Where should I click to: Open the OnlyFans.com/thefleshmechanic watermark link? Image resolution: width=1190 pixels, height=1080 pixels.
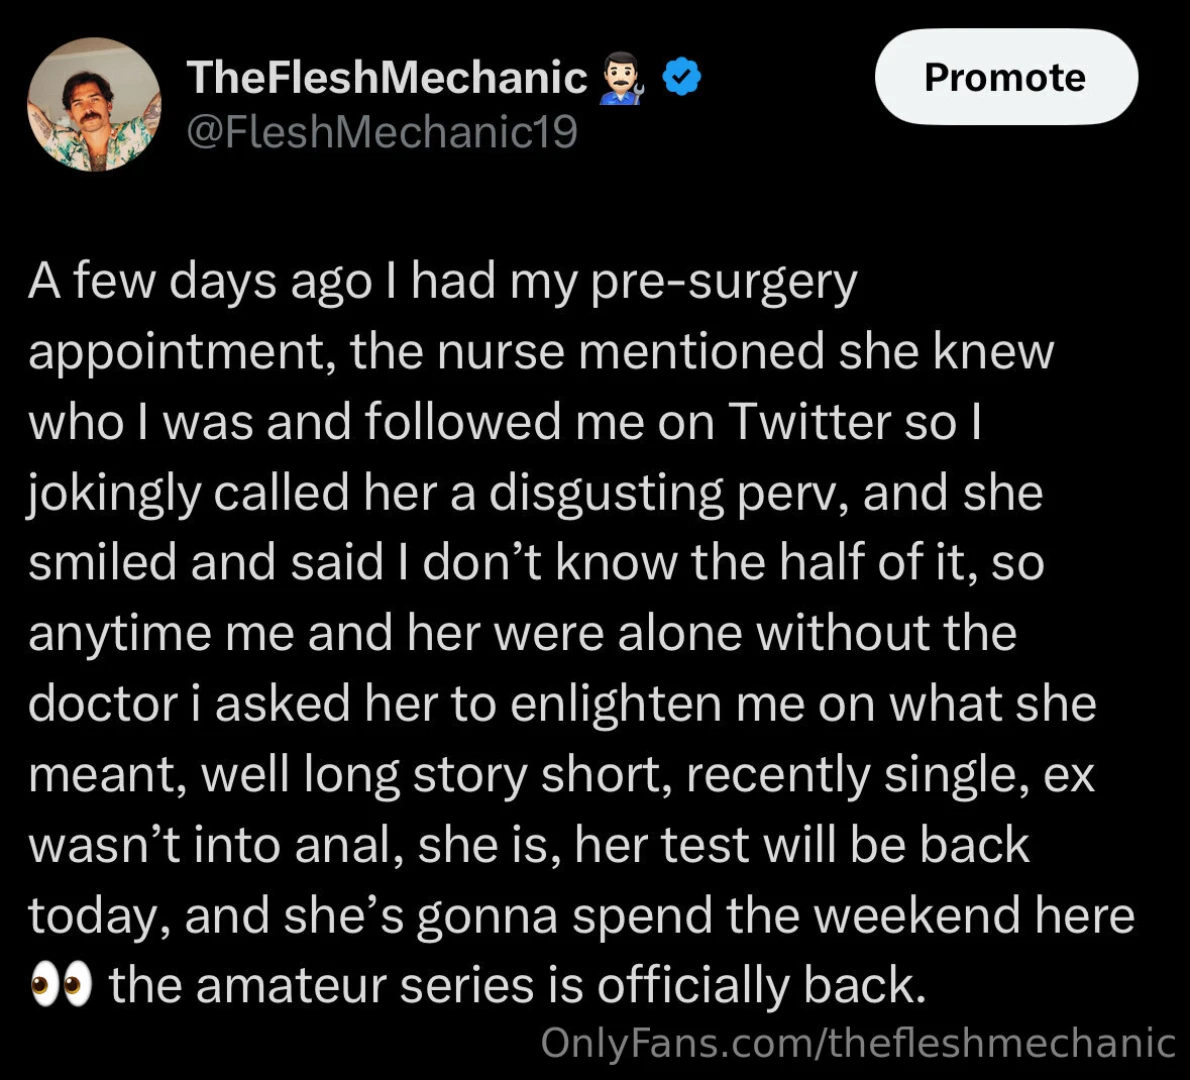(x=858, y=1042)
